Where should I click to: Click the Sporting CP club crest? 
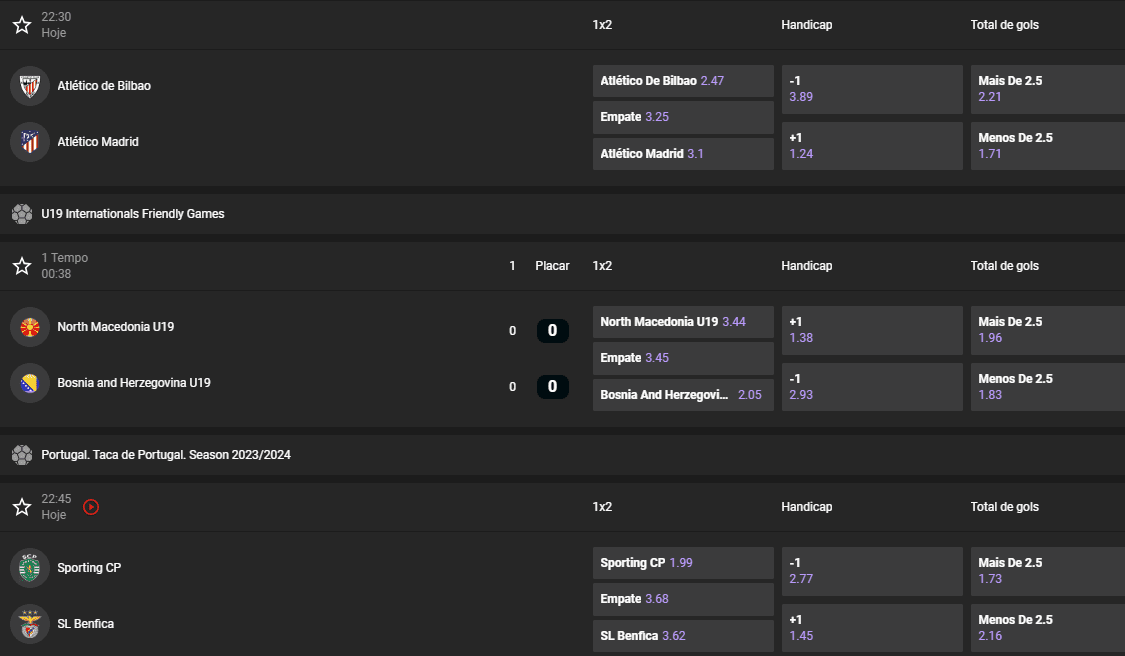pos(30,568)
